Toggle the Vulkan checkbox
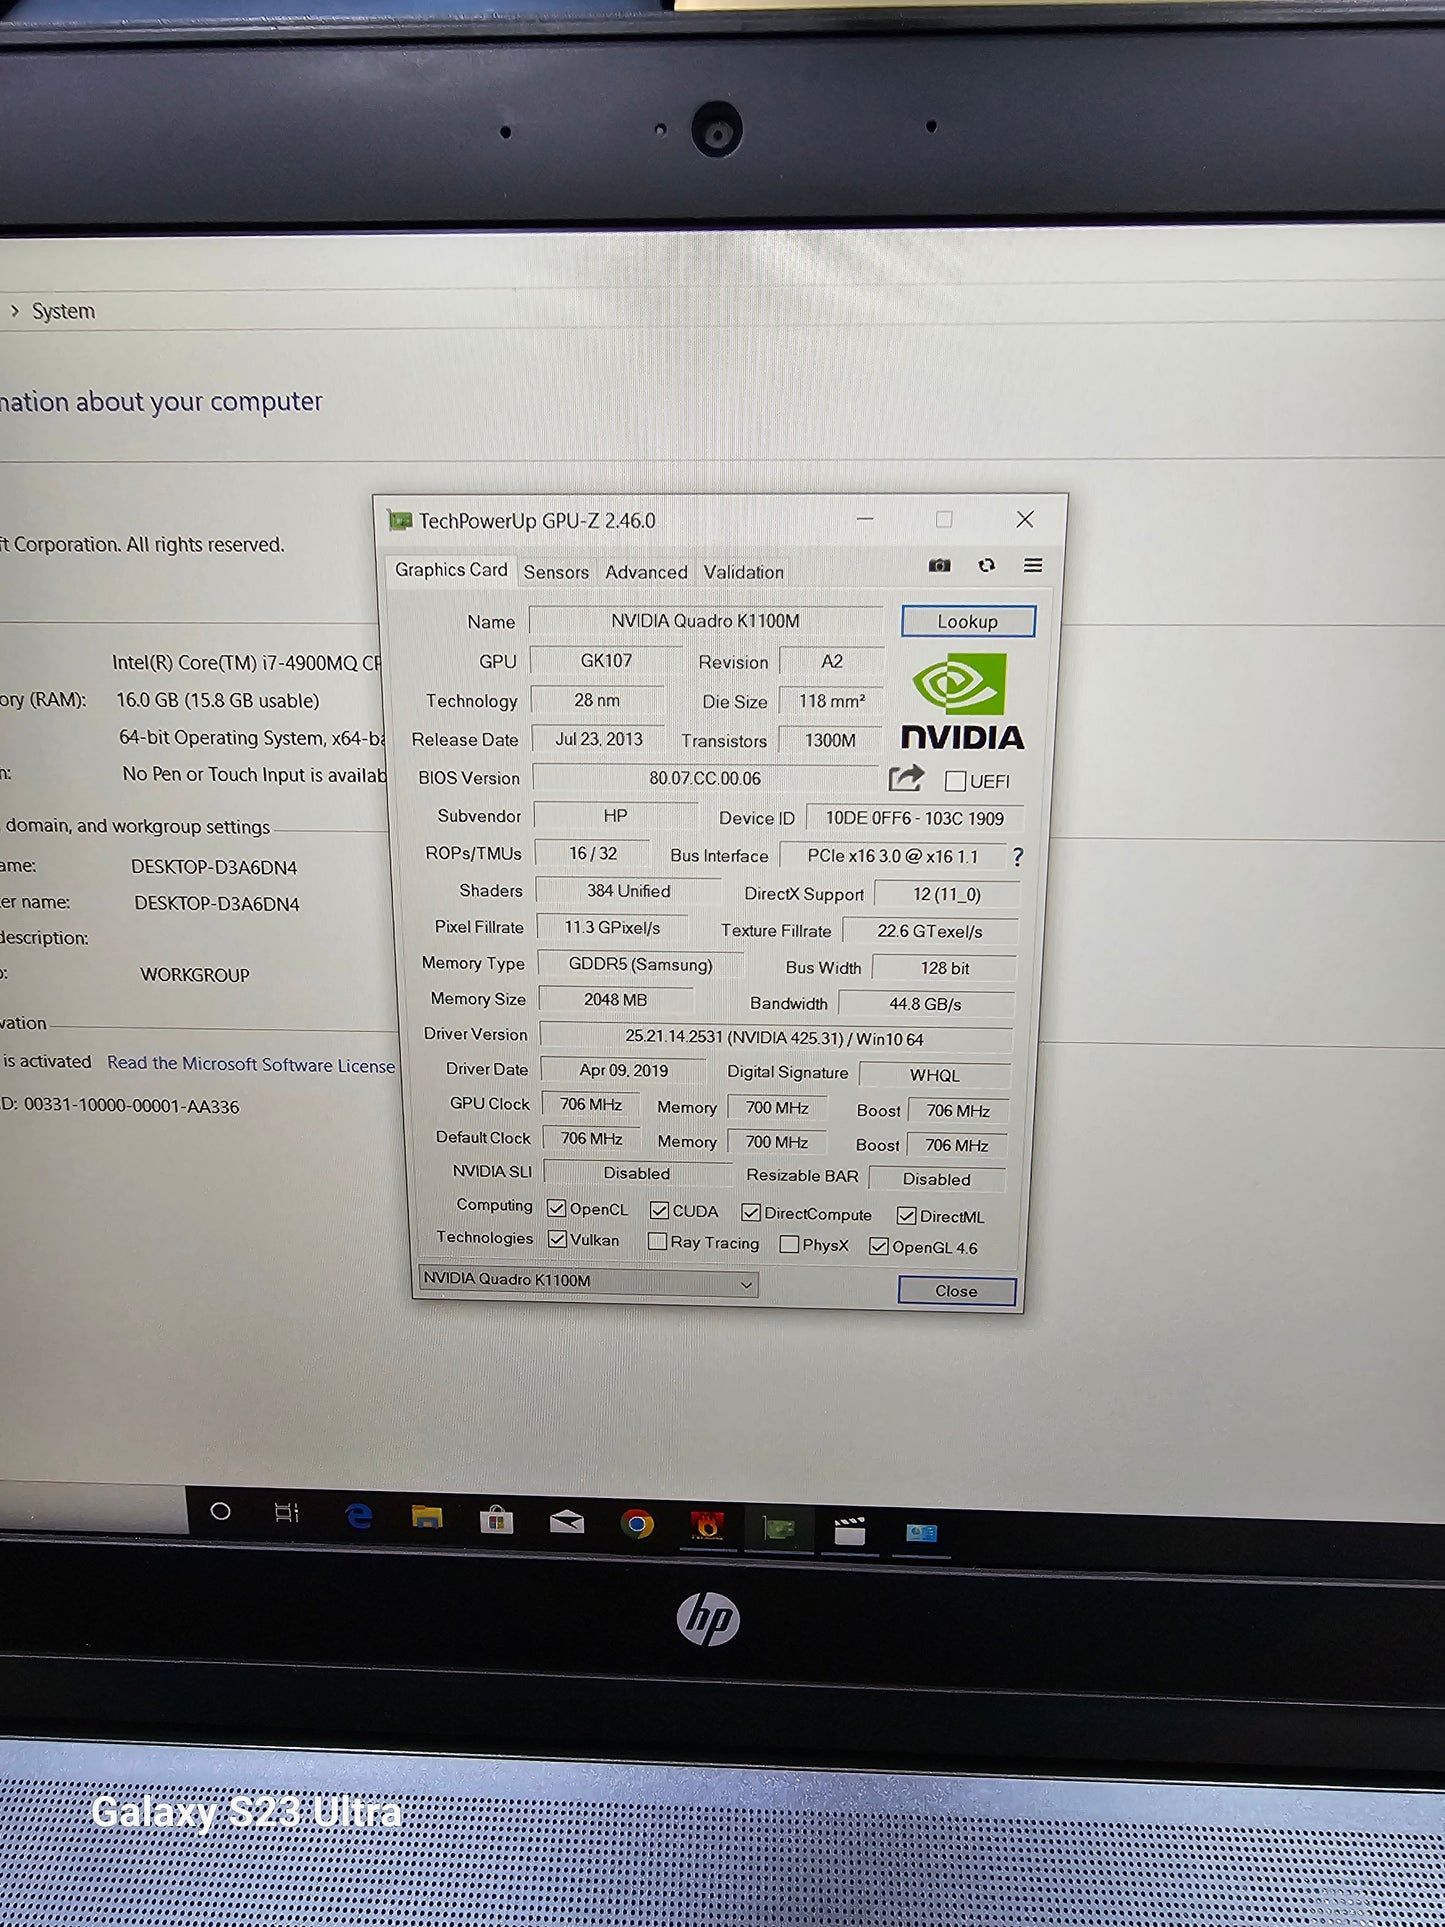The height and width of the screenshot is (1927, 1445). click(558, 1239)
